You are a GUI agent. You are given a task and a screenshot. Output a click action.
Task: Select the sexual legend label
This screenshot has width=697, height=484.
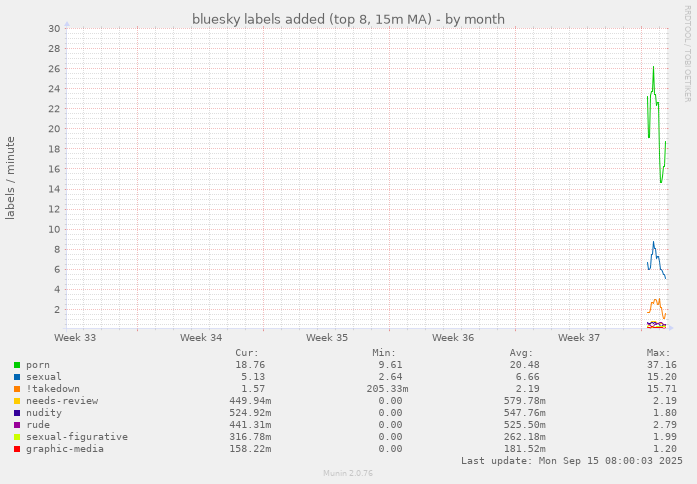(x=44, y=377)
